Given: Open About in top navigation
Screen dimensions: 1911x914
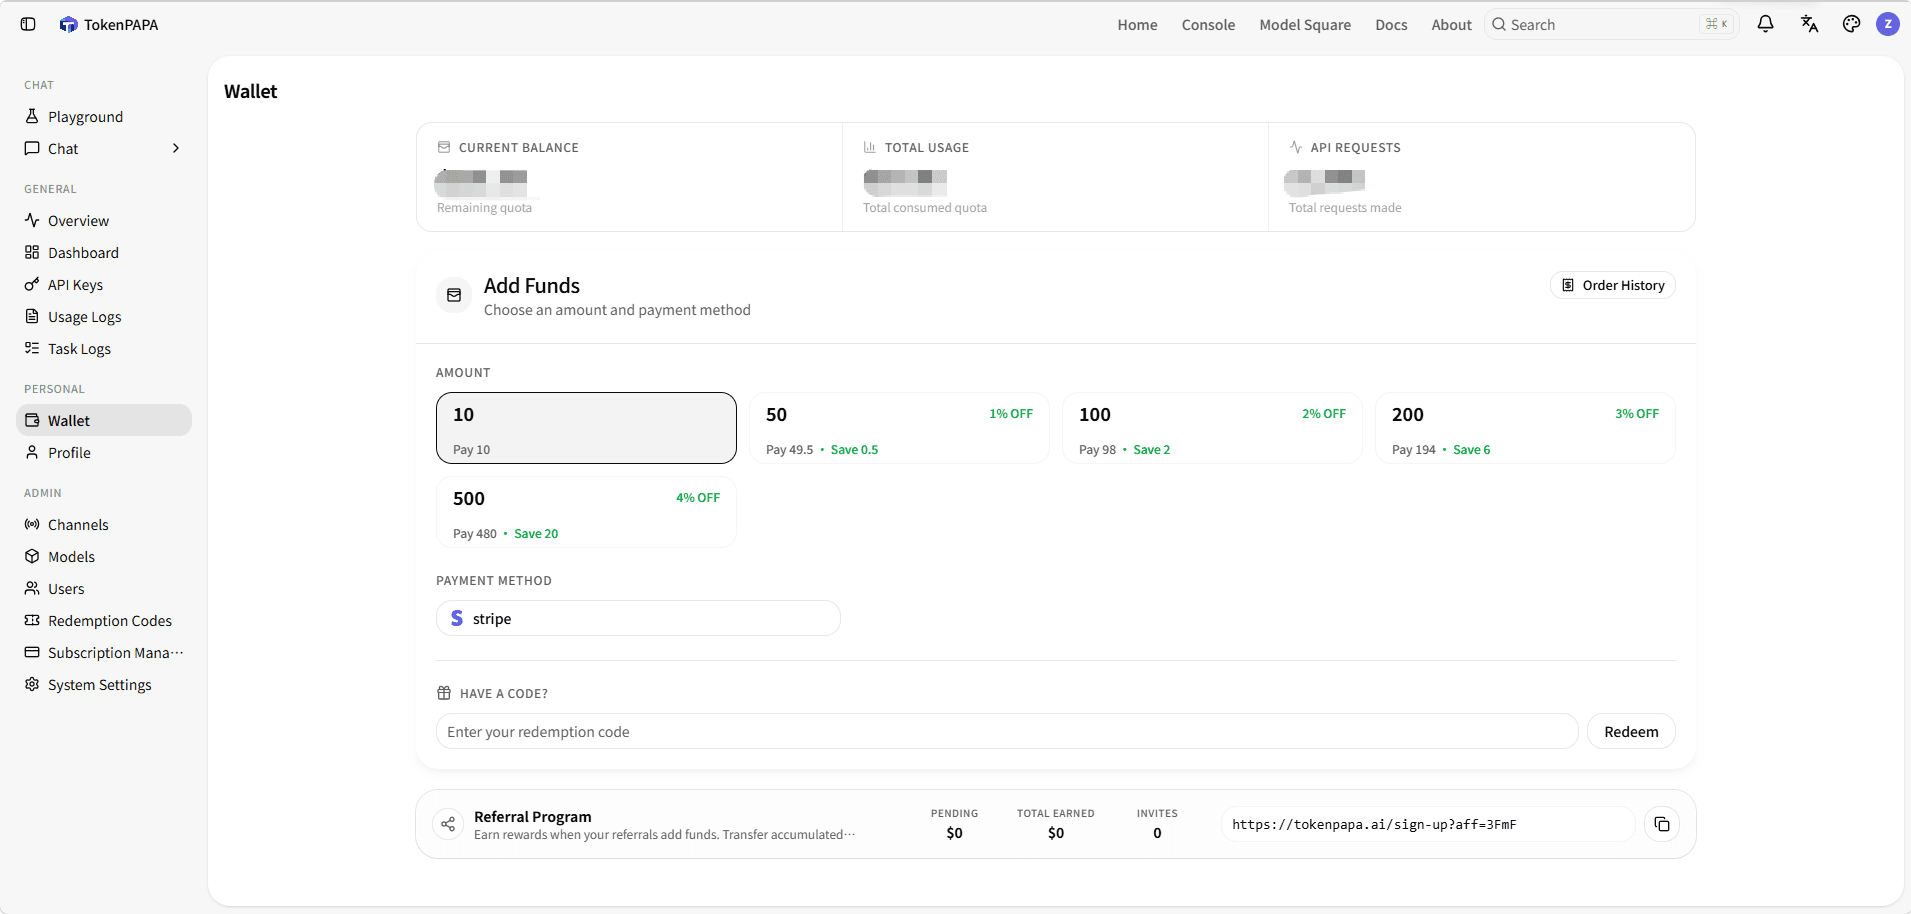Looking at the screenshot, I should (1451, 25).
